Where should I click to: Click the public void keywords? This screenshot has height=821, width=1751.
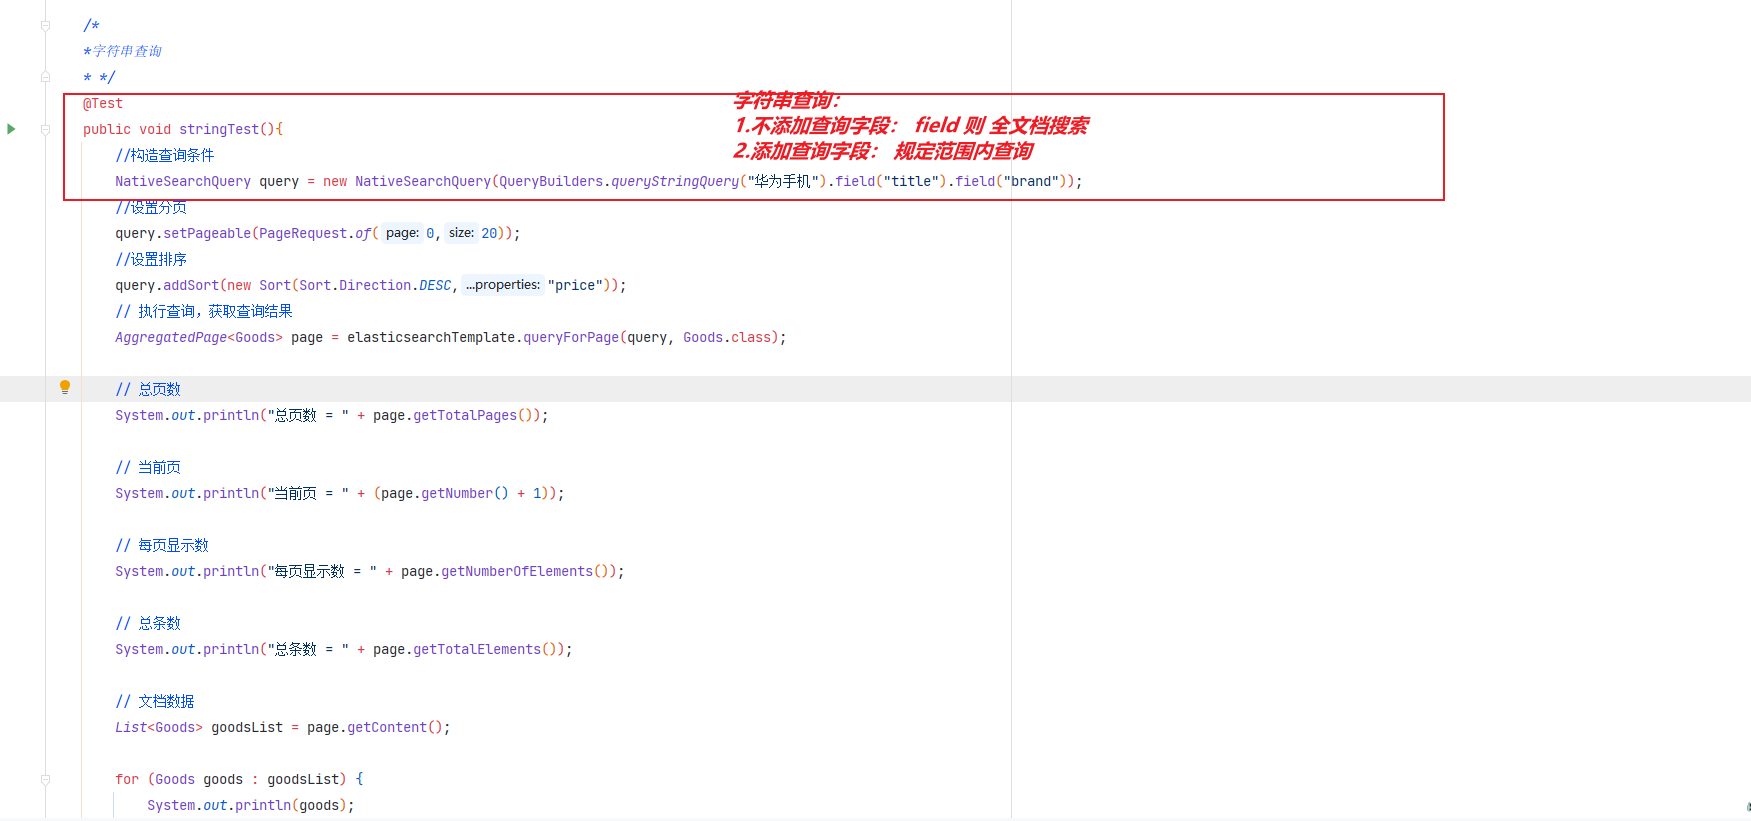[127, 129]
